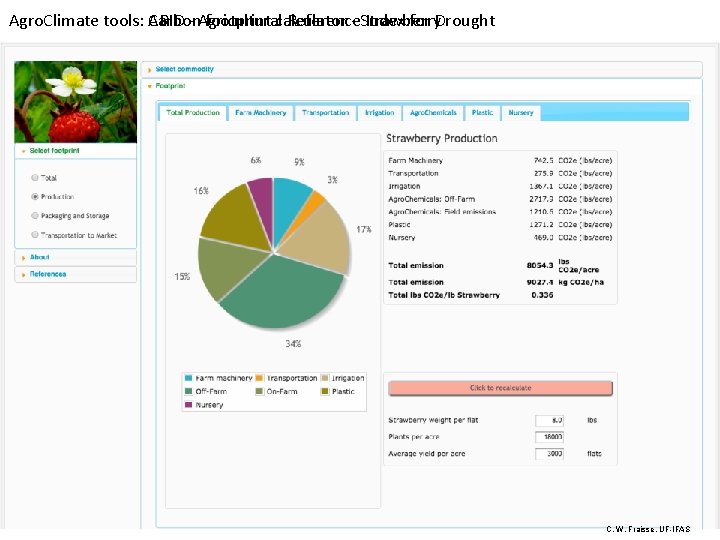Switch to the AgroChemicals tab
The image size is (720, 540).
(433, 112)
